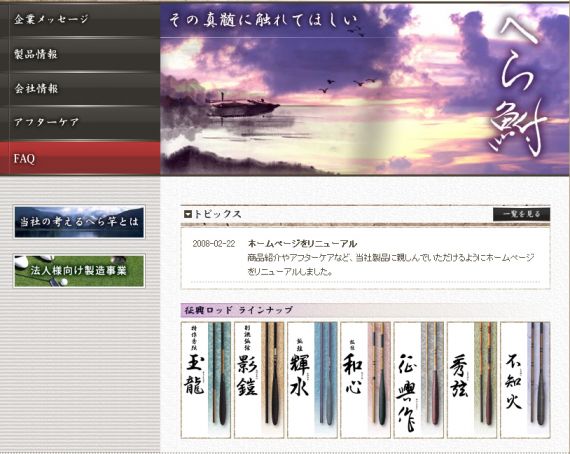Screen dimensions: 570x454
Task: Select the 影鑓 rod thumbnail
Action: pyautogui.click(x=259, y=380)
